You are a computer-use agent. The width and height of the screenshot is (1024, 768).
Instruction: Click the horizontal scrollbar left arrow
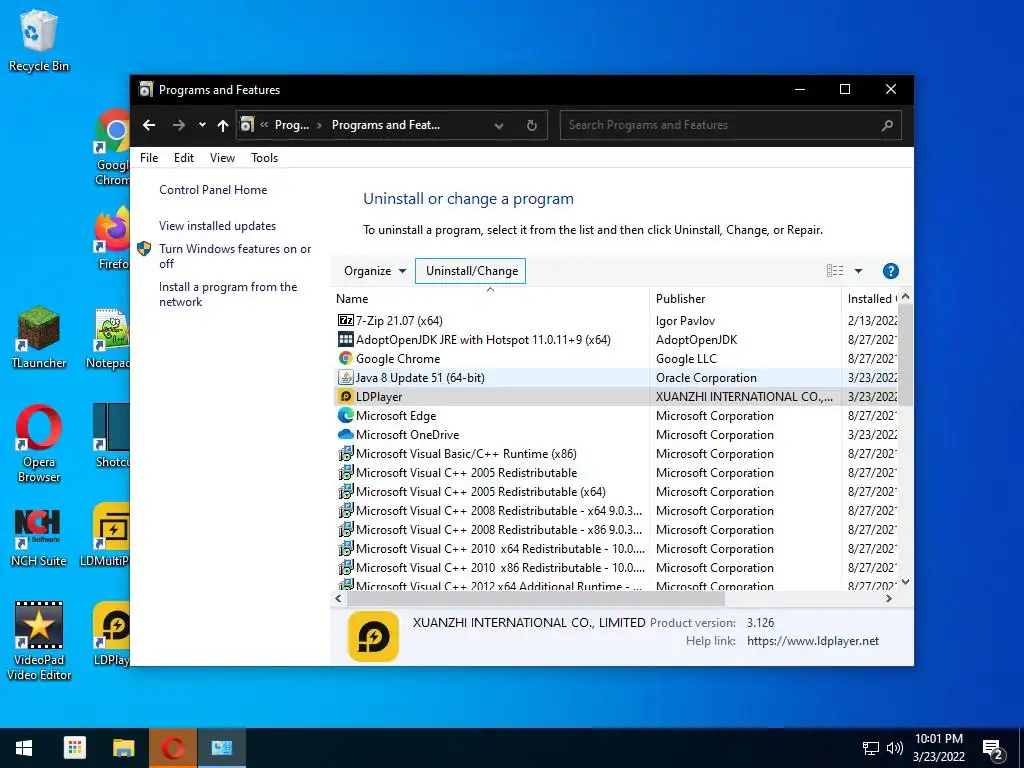[x=338, y=598]
